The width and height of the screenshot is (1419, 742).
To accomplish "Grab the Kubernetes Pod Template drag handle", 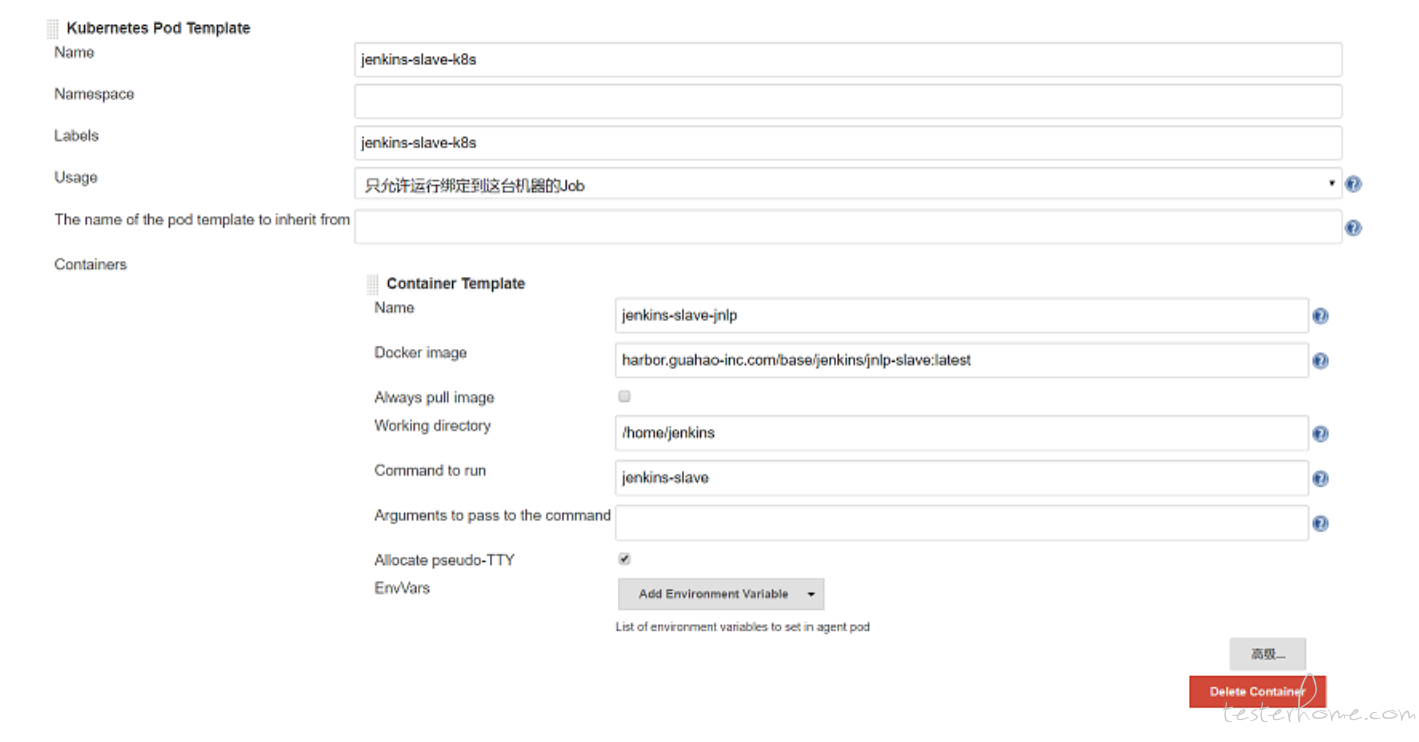I will tap(53, 28).
